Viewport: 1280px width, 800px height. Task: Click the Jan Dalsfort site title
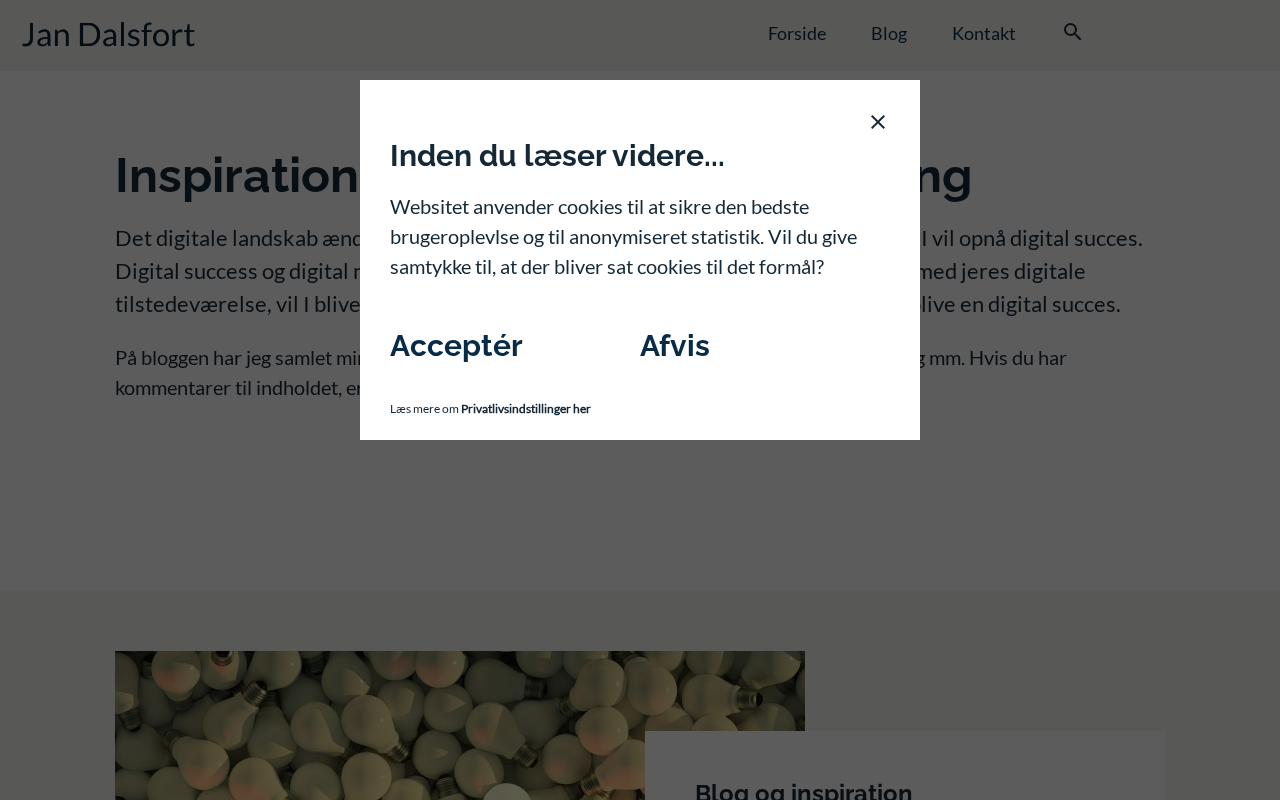(108, 35)
